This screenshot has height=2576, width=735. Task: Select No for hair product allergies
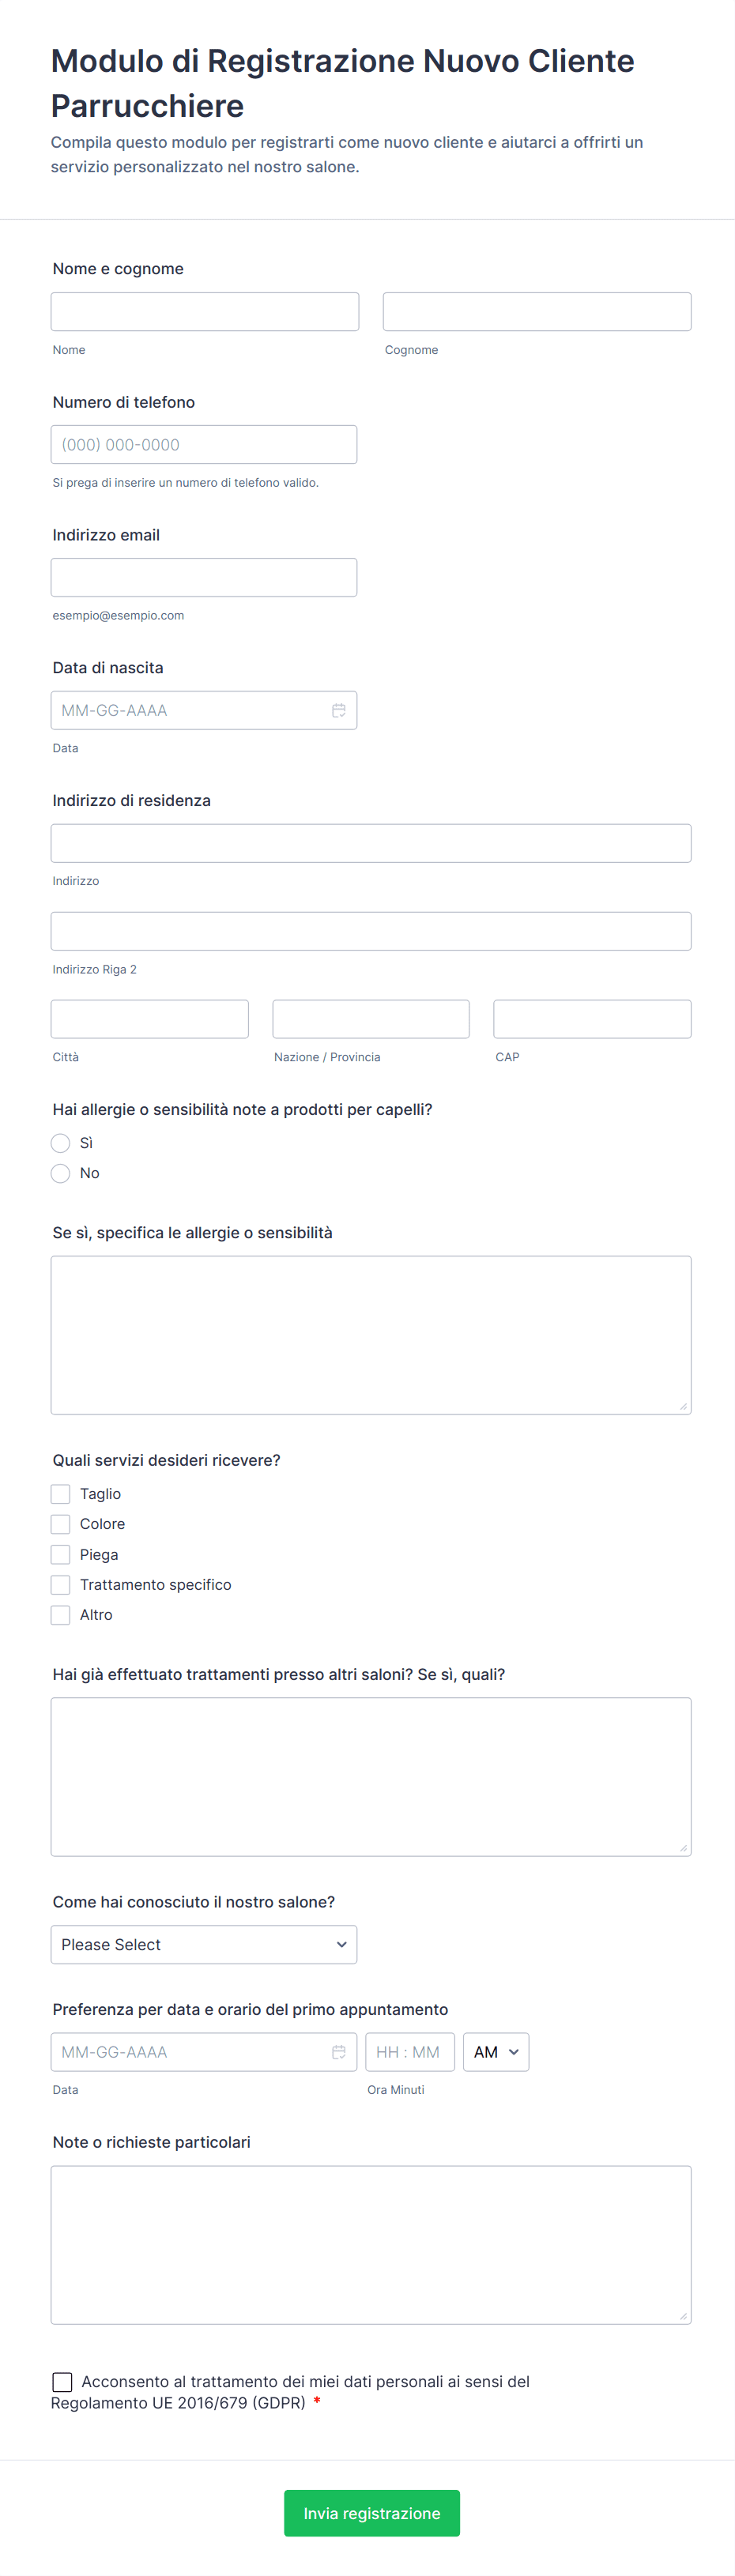pyautogui.click(x=61, y=1173)
